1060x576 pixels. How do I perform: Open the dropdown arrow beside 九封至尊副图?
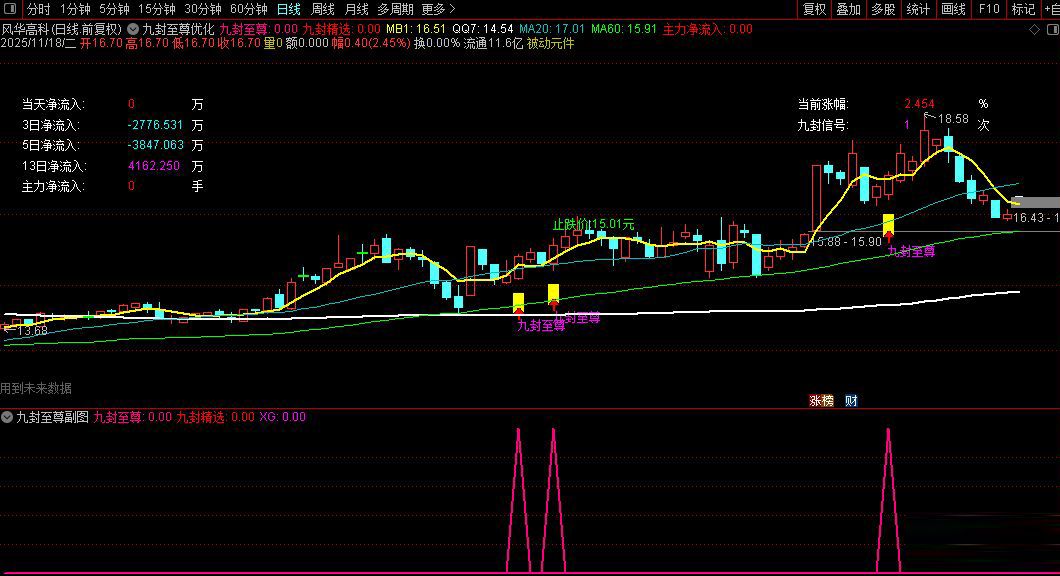point(7,417)
